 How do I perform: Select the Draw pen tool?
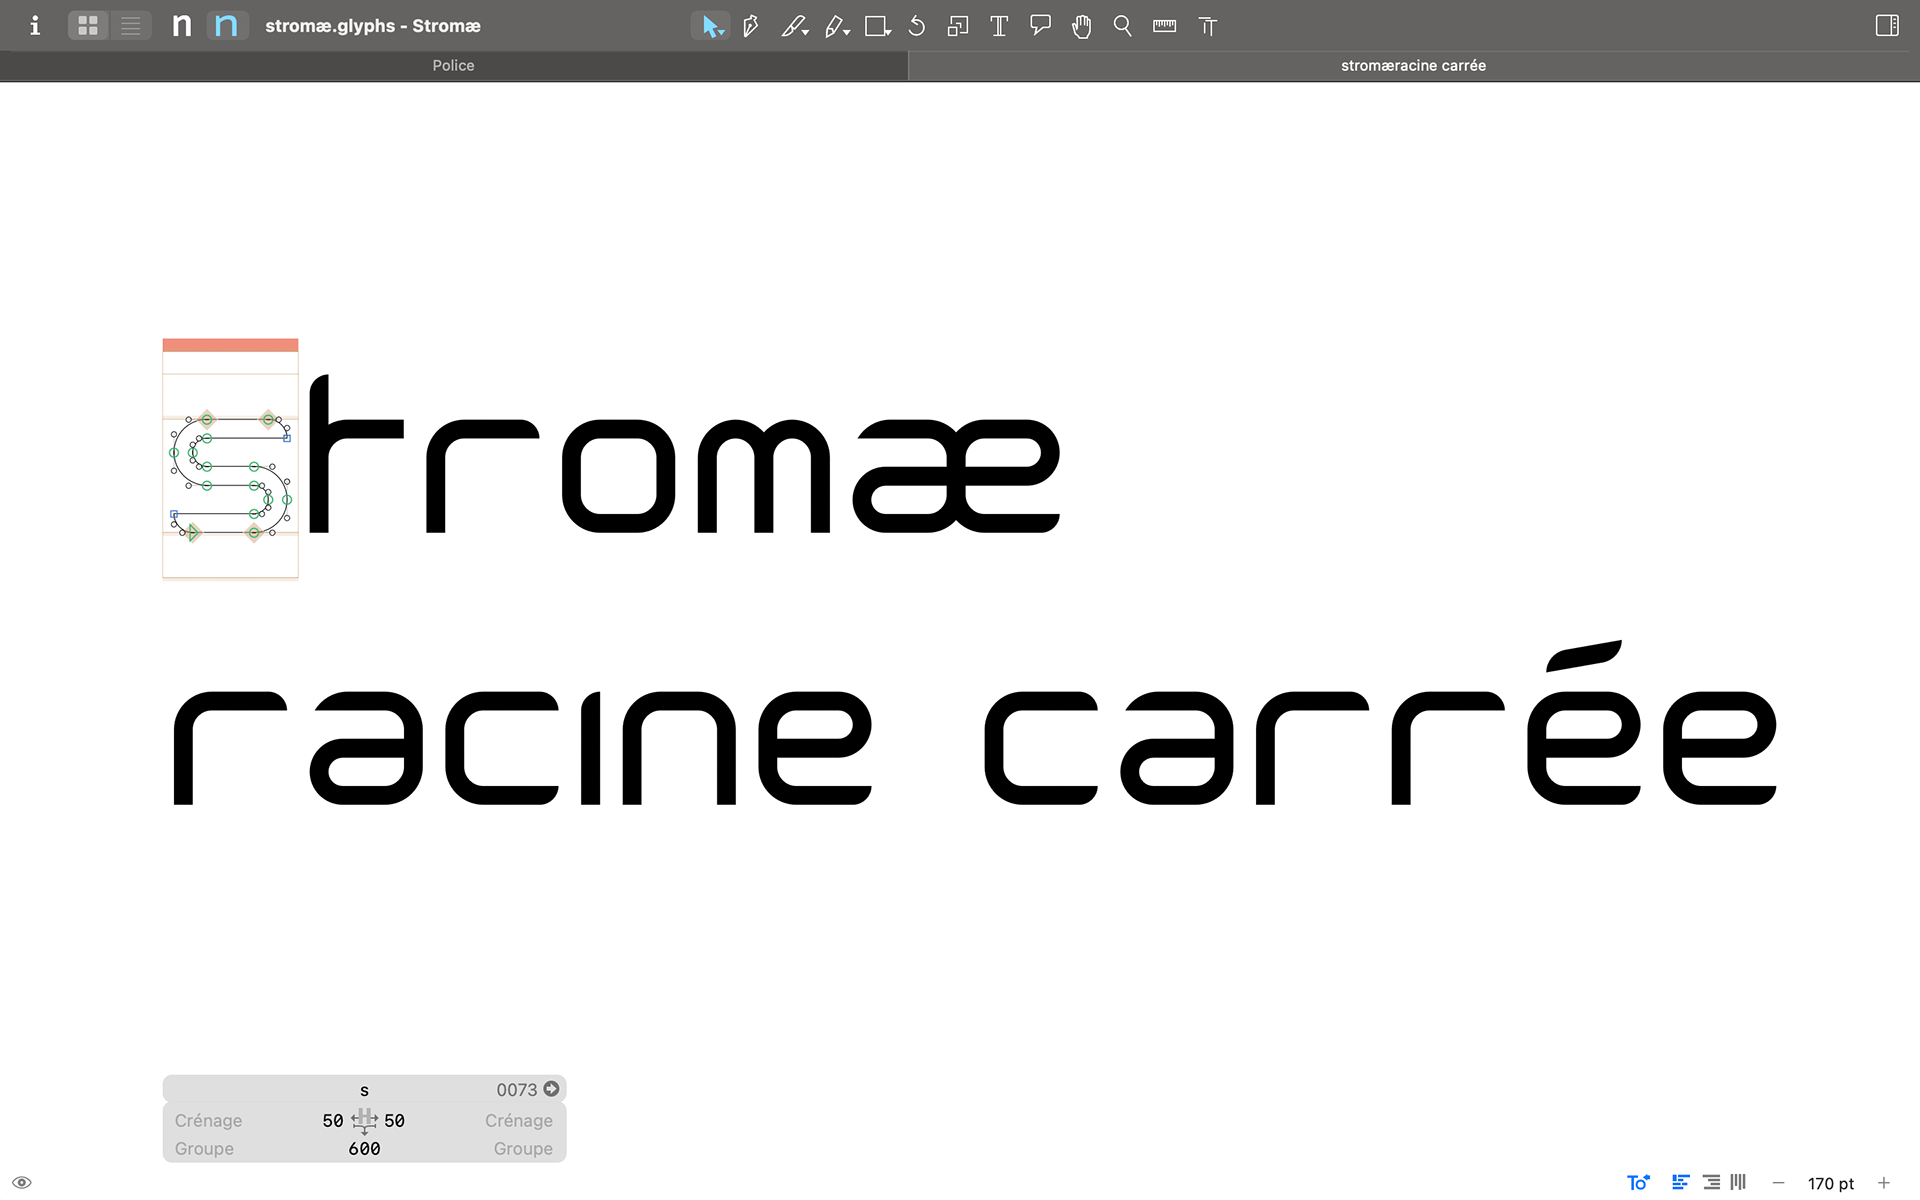point(751,26)
